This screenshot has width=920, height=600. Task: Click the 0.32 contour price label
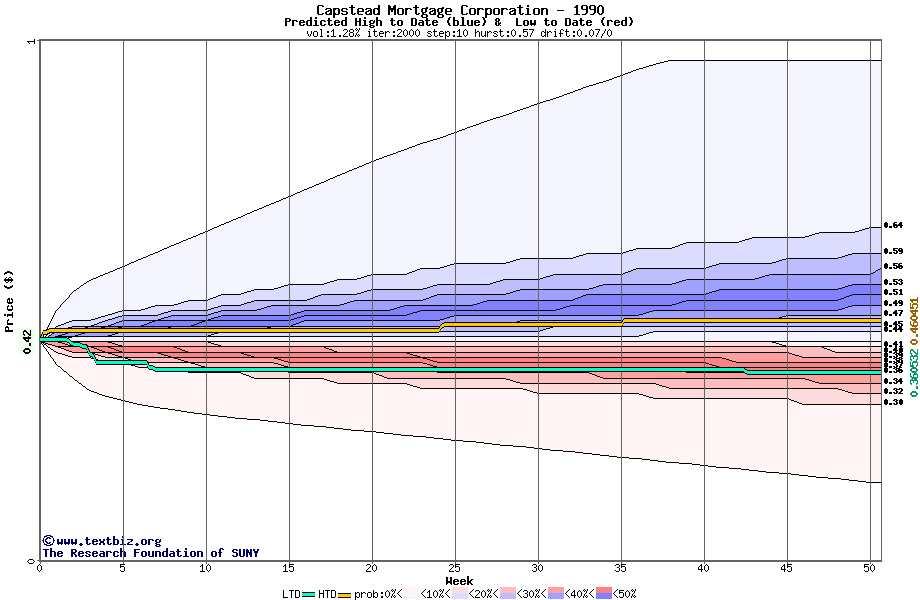(894, 391)
